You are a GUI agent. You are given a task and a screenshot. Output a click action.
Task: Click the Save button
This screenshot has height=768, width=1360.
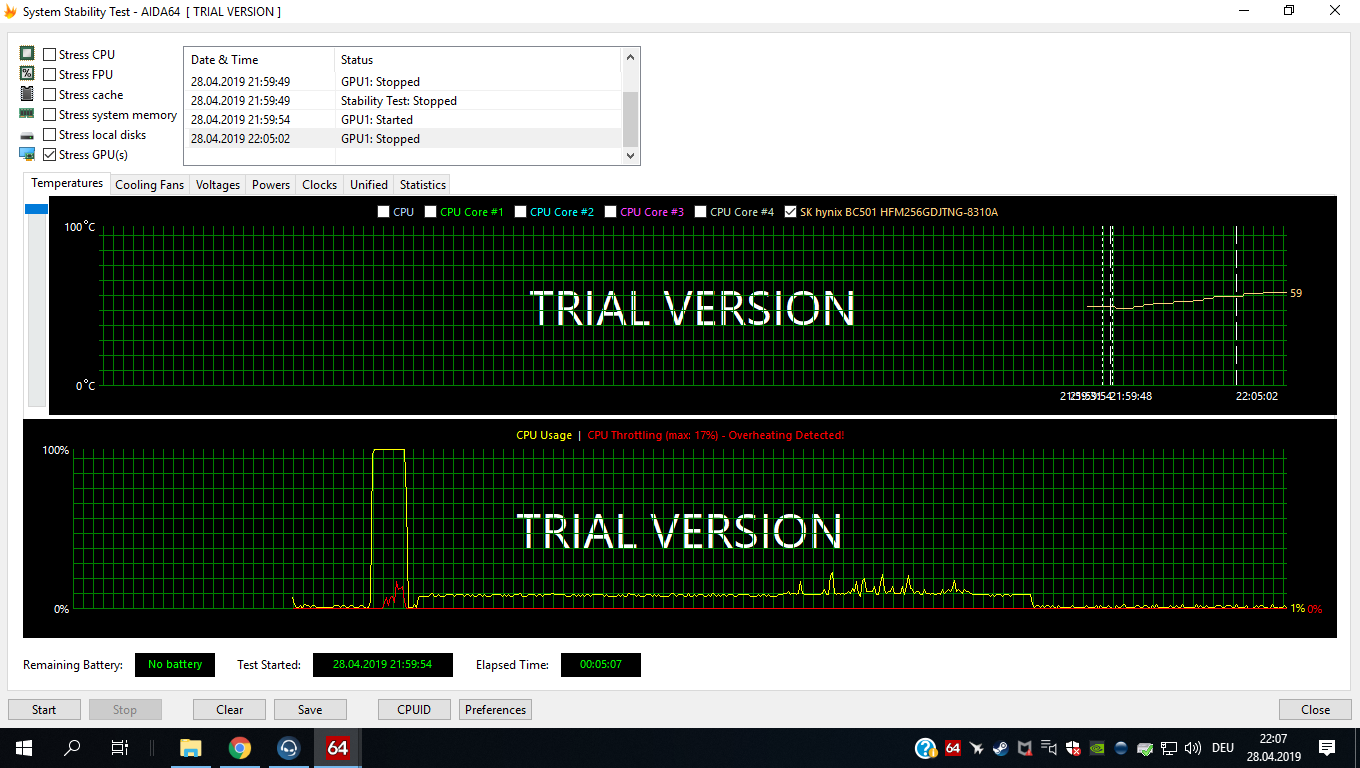pos(310,710)
